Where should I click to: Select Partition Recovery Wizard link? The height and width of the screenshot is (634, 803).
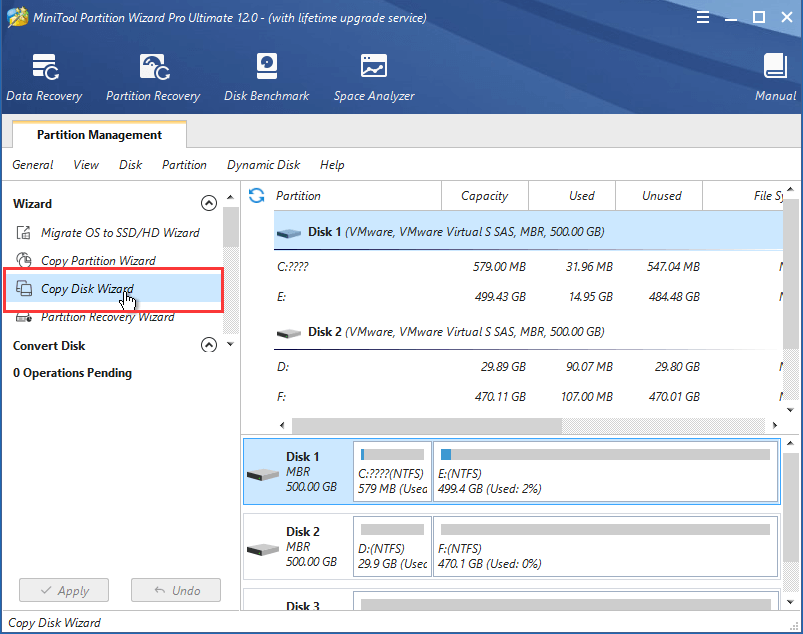[x=108, y=317]
